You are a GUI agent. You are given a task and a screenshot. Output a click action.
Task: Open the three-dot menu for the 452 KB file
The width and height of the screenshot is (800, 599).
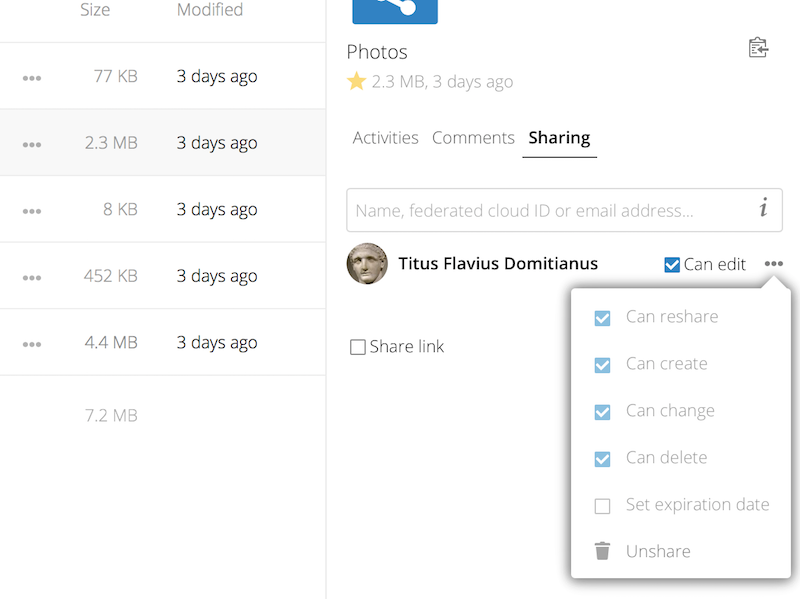[x=31, y=275]
